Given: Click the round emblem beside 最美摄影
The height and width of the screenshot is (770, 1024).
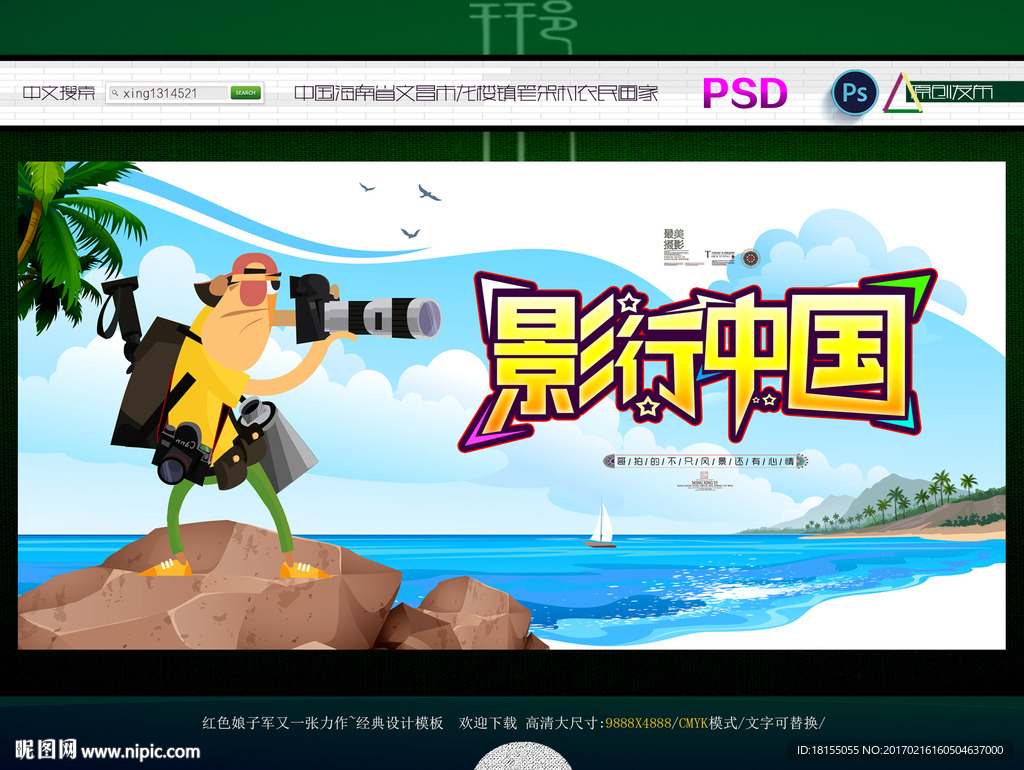Looking at the screenshot, I should [750, 258].
